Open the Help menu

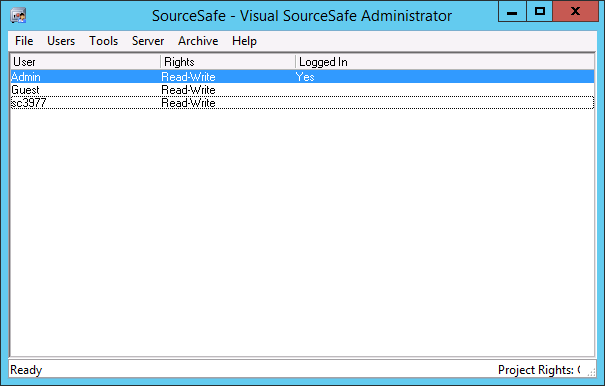coord(244,41)
